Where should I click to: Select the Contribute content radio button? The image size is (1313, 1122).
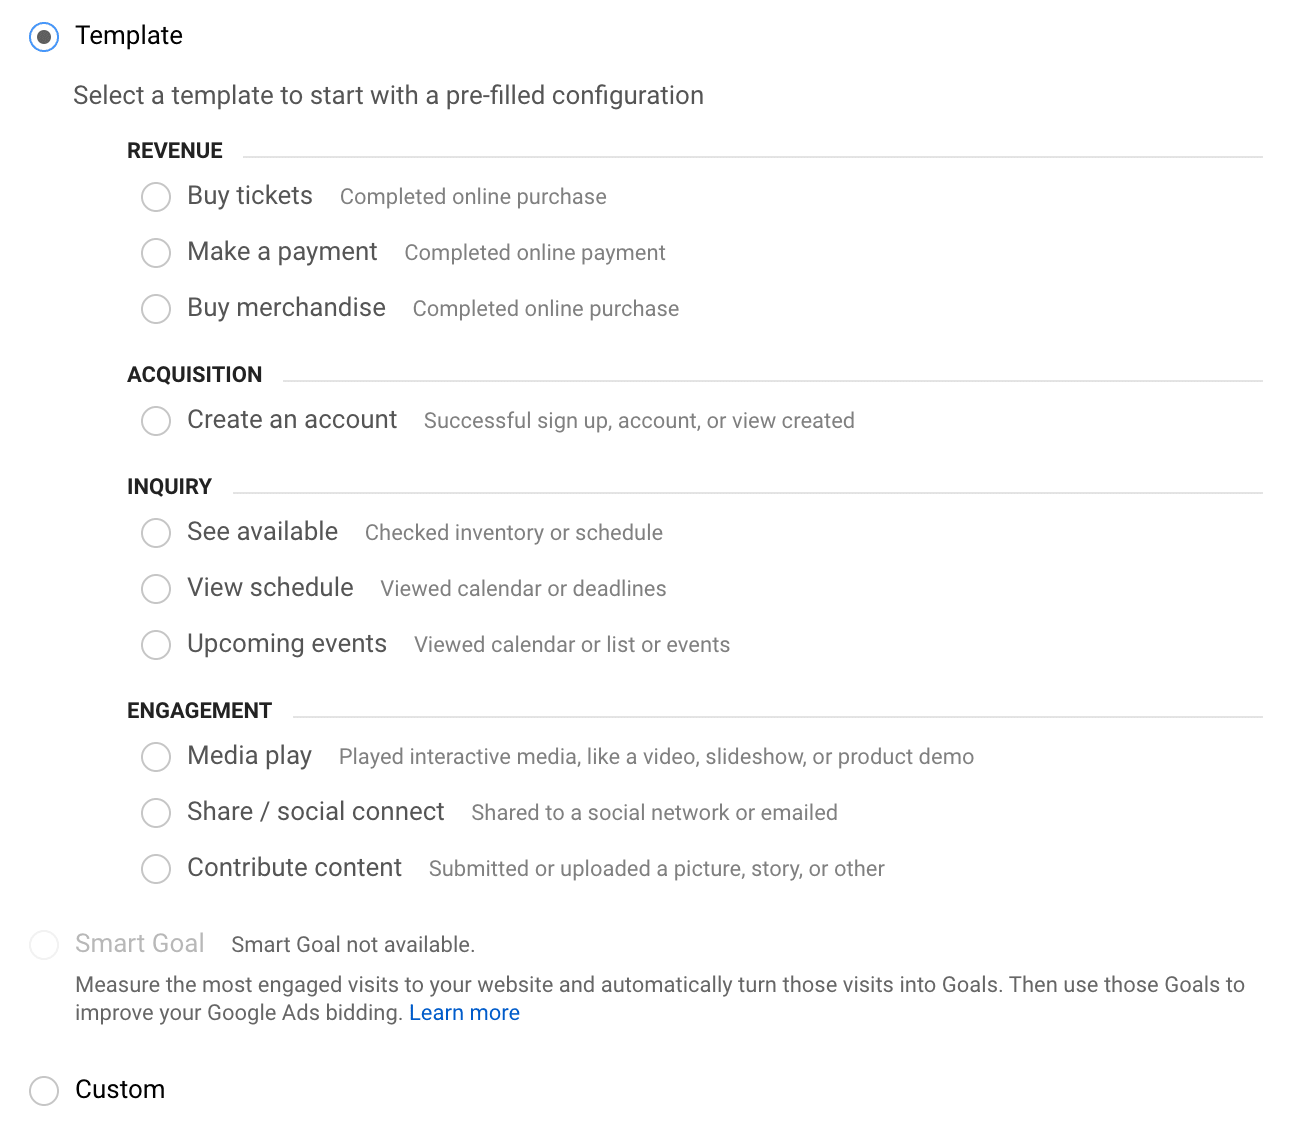coord(156,869)
